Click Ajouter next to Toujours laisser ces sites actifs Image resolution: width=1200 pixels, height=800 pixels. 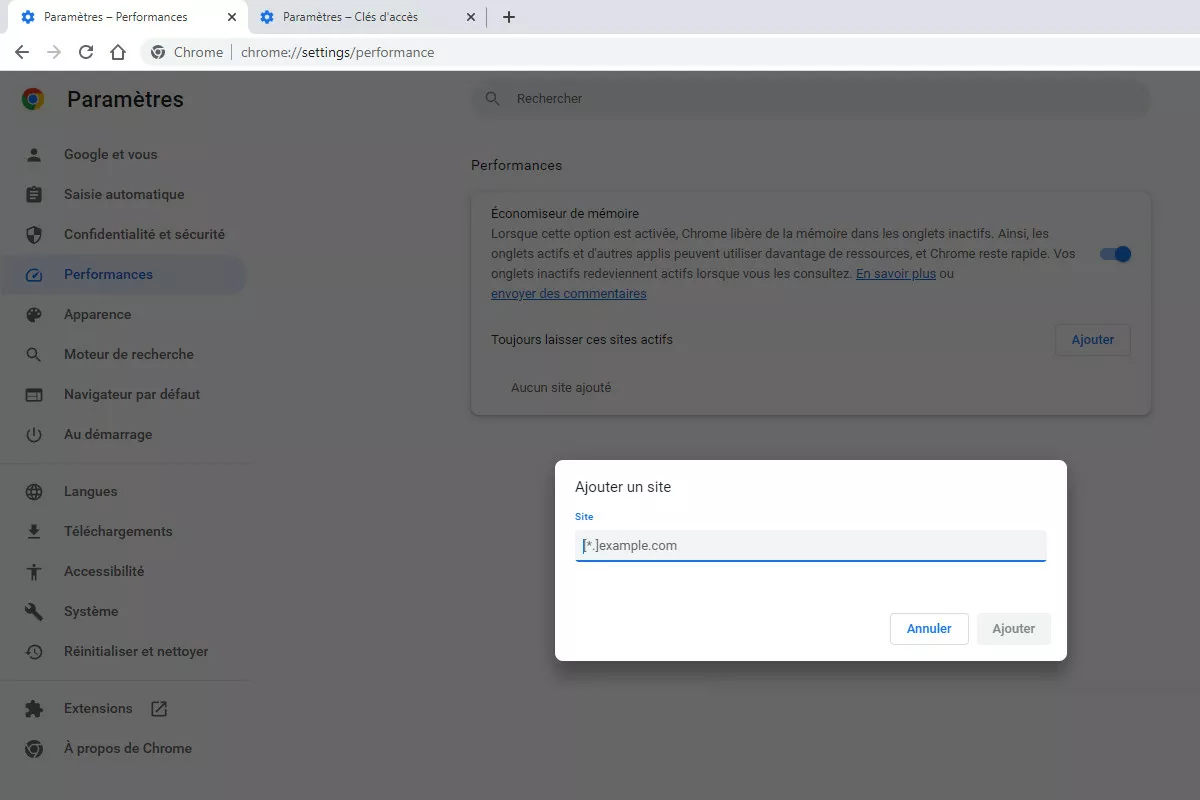tap(1092, 340)
